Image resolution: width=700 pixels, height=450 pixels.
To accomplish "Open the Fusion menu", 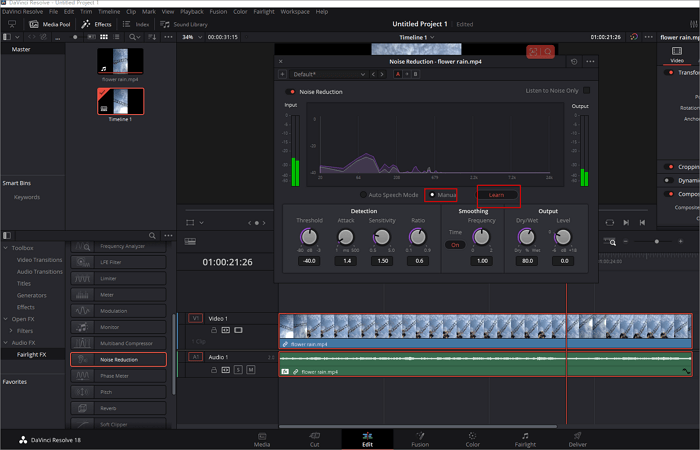I will 218,12.
